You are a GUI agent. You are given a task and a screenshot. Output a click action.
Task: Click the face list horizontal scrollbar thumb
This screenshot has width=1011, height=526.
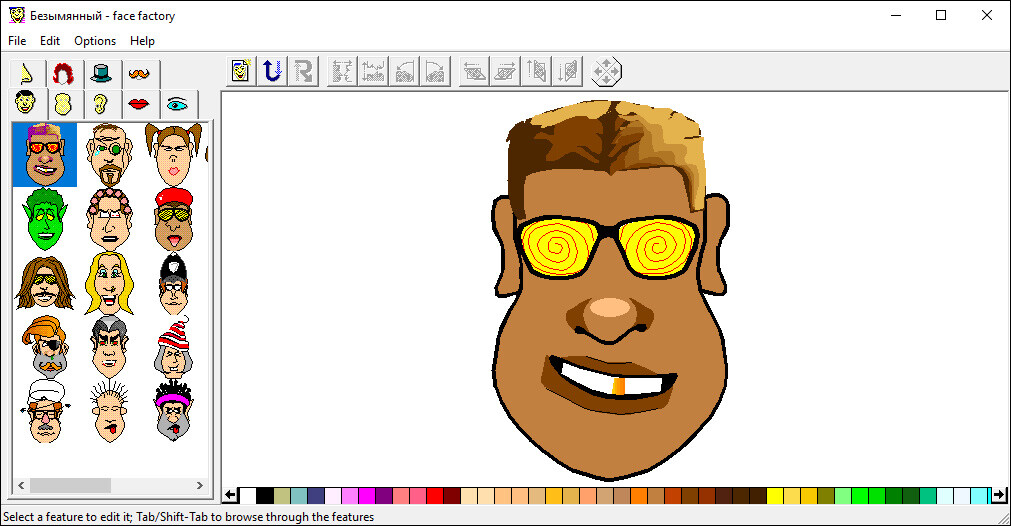point(70,485)
